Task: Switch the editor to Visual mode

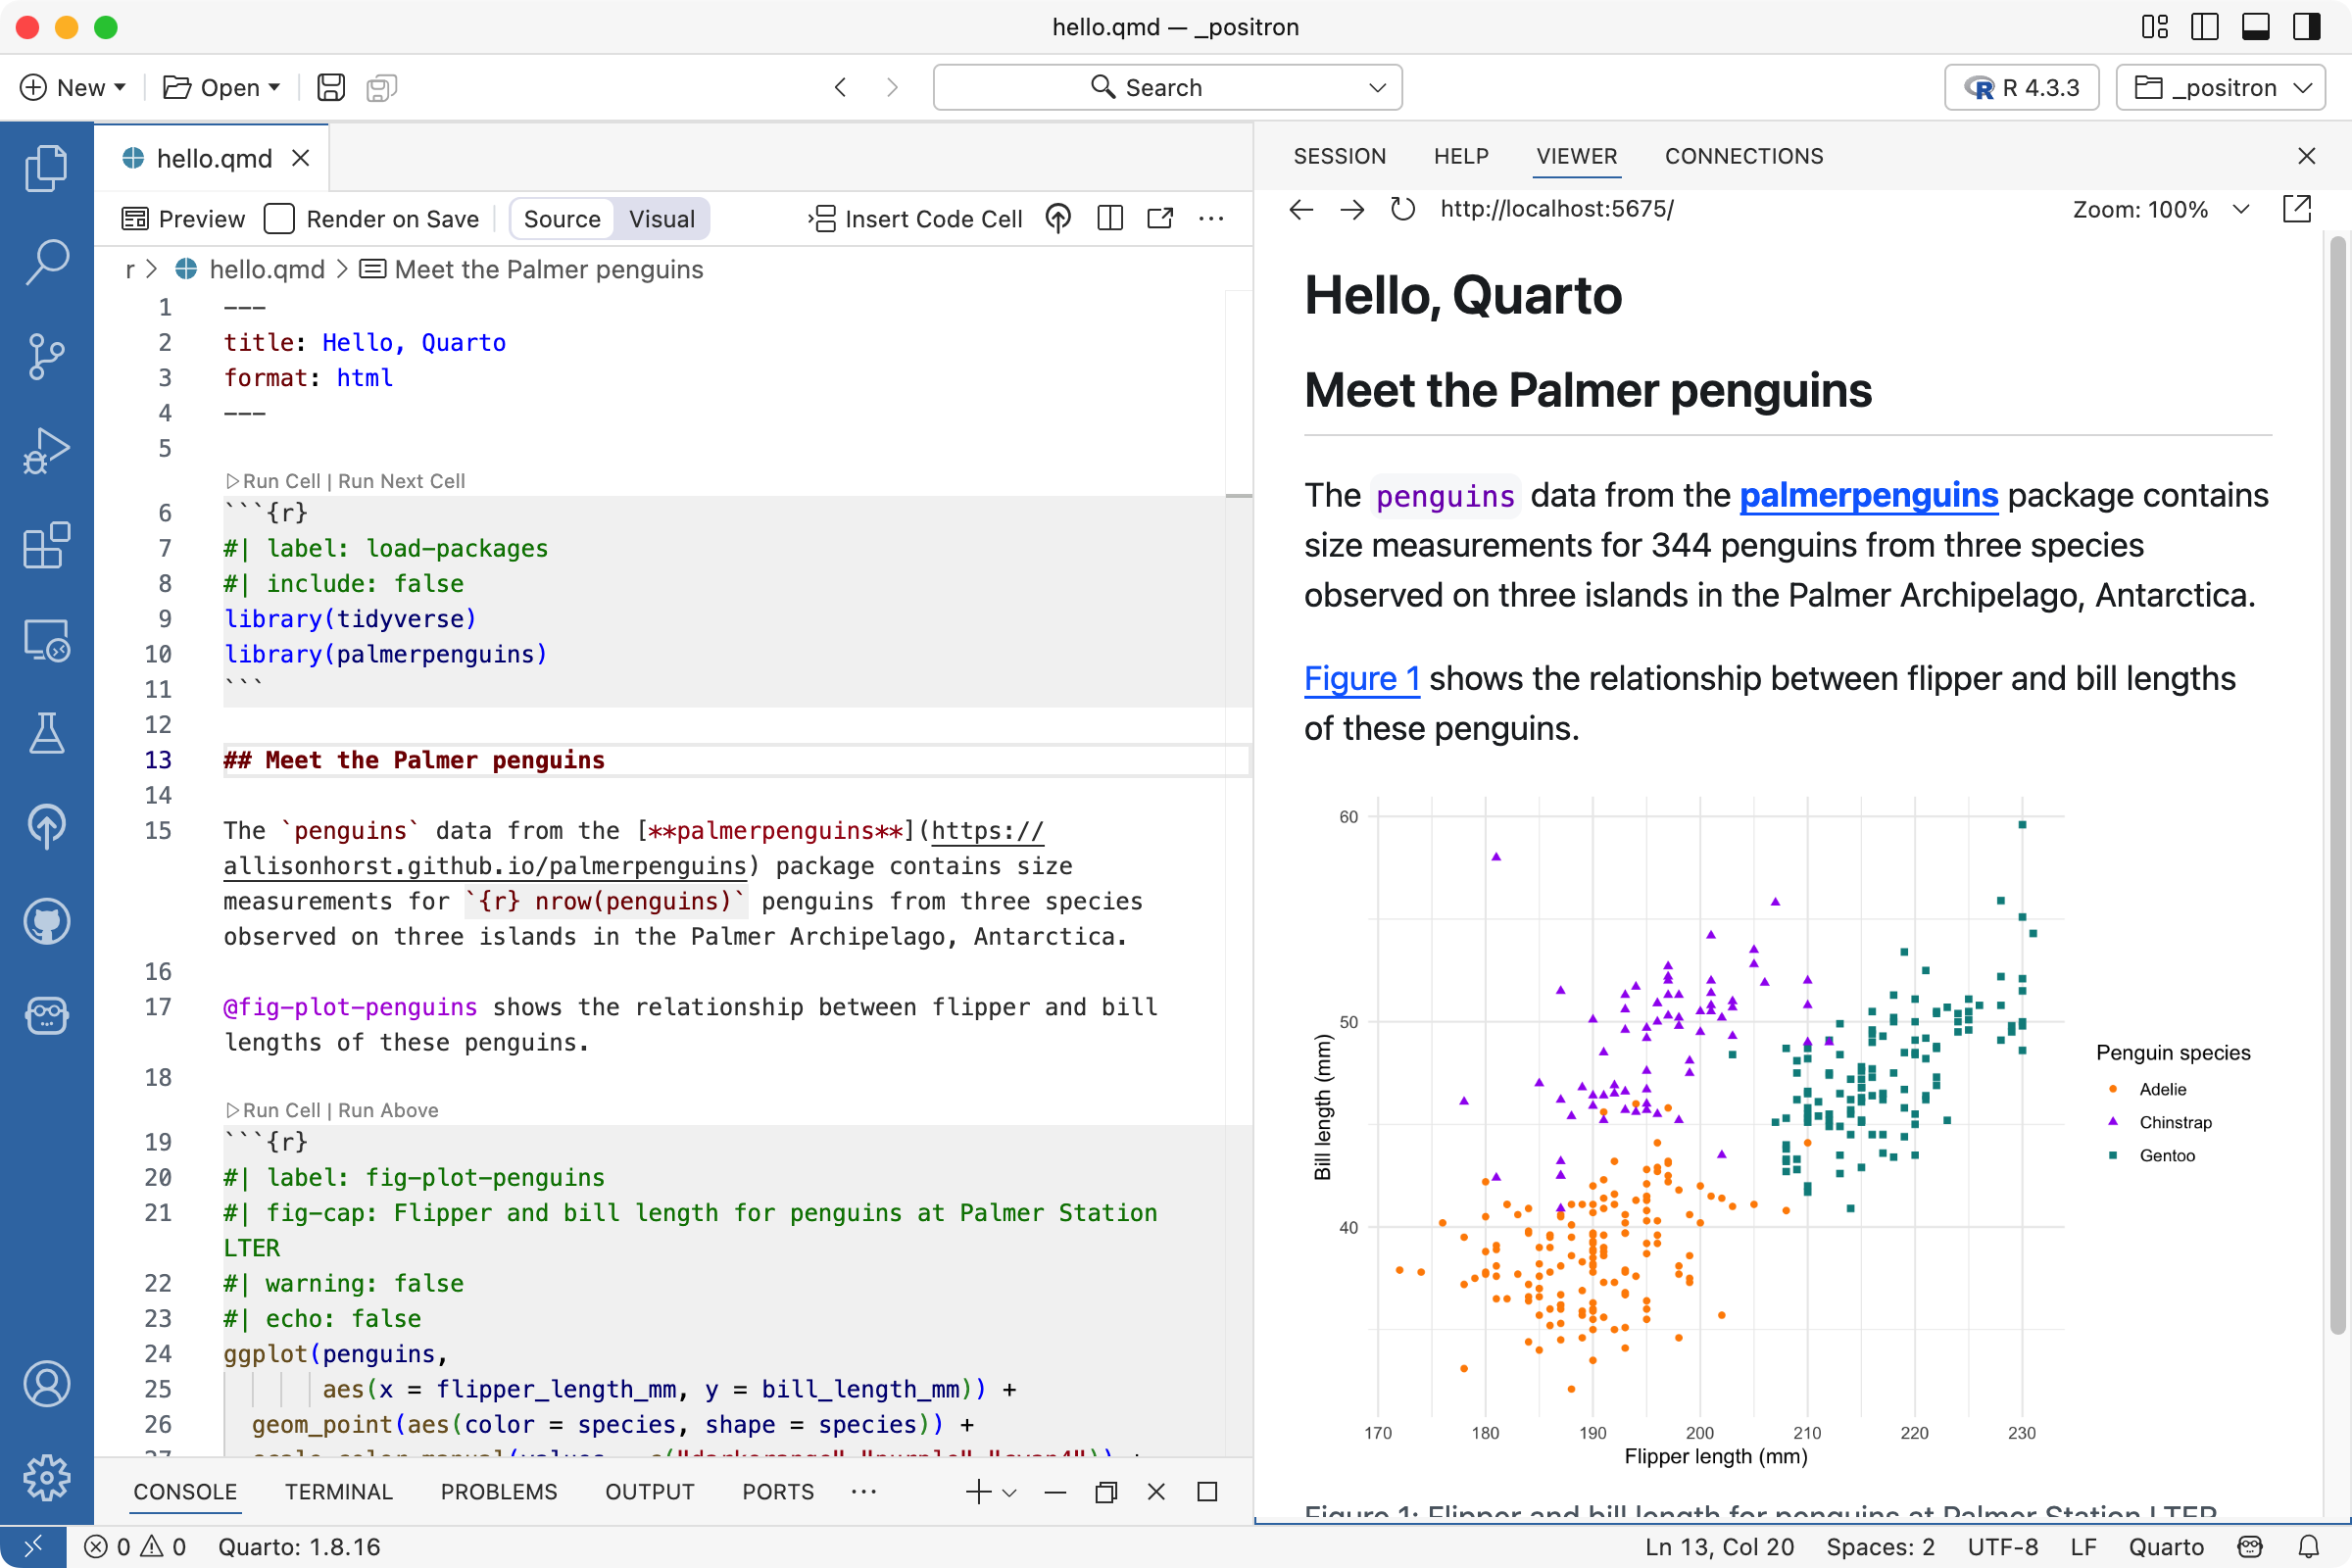Action: (x=662, y=218)
